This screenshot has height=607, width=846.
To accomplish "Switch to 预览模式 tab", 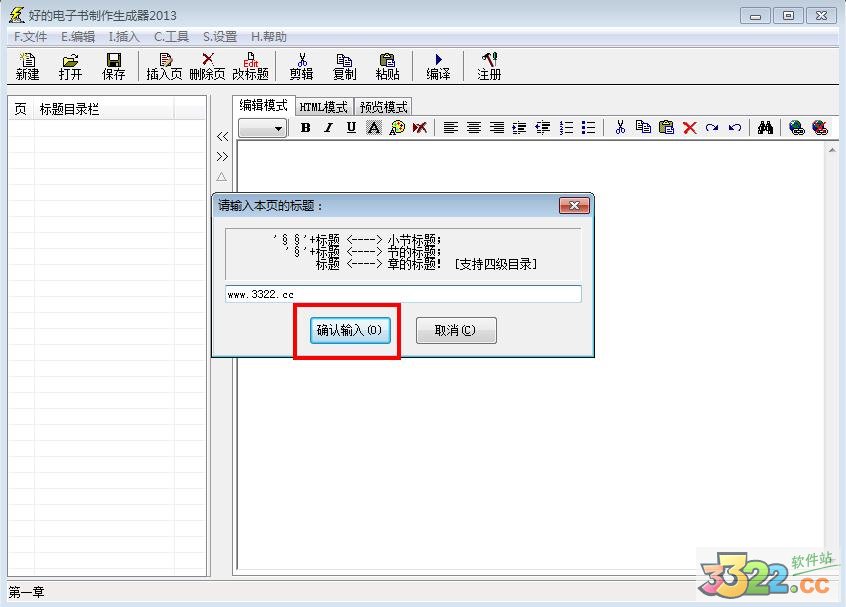I will coord(383,107).
